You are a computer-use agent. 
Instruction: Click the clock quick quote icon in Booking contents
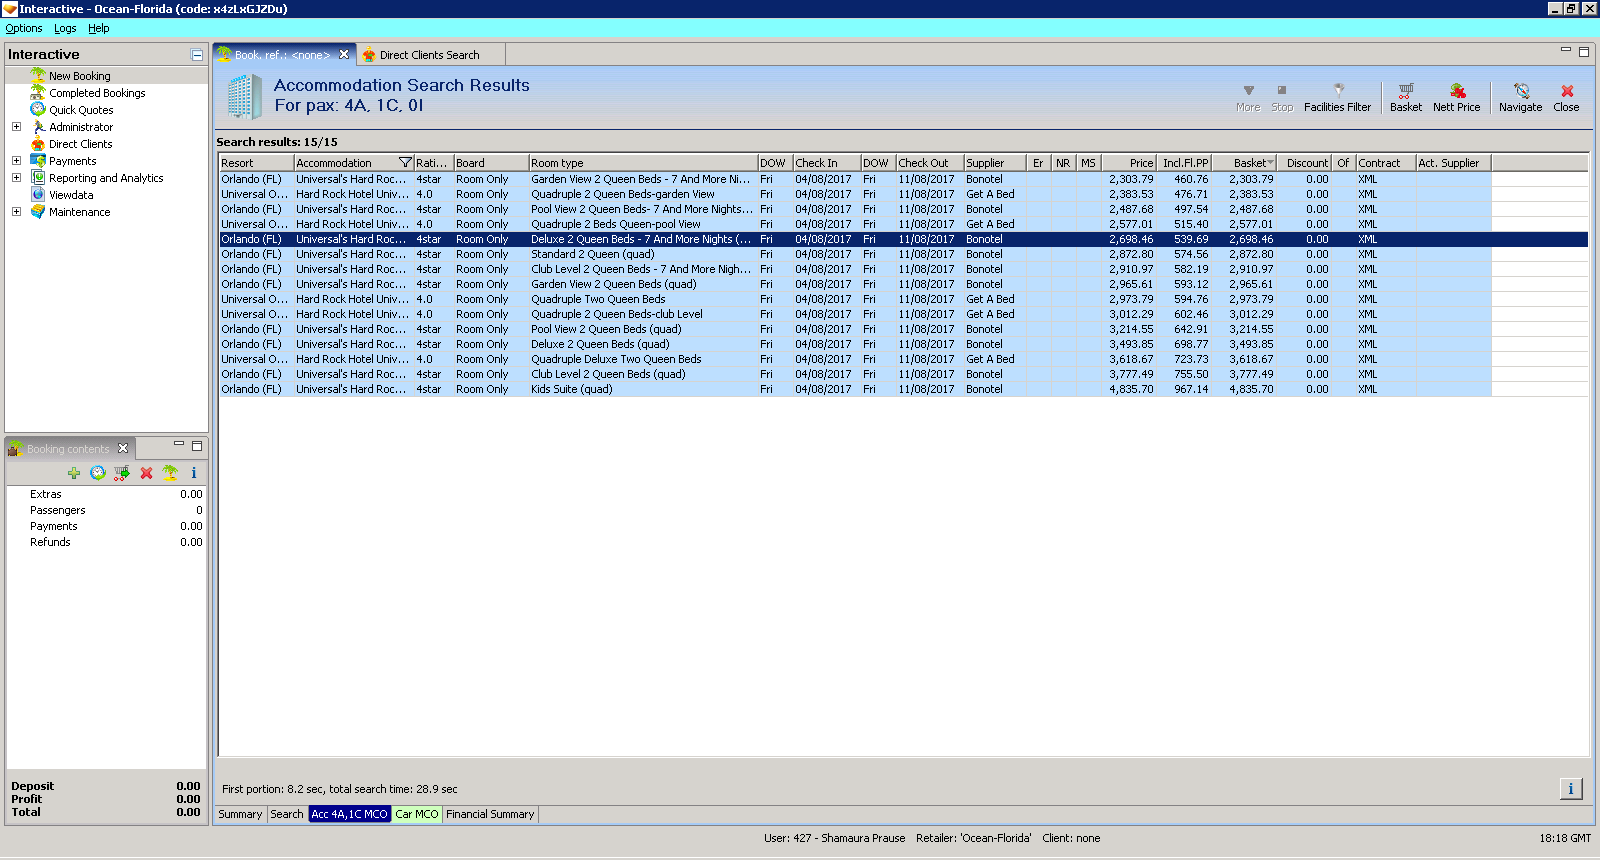(98, 473)
